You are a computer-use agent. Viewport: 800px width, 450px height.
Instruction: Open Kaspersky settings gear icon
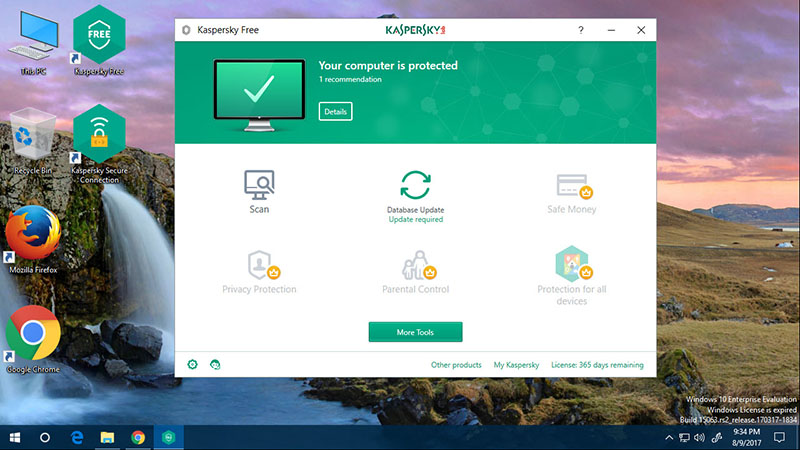(x=192, y=364)
